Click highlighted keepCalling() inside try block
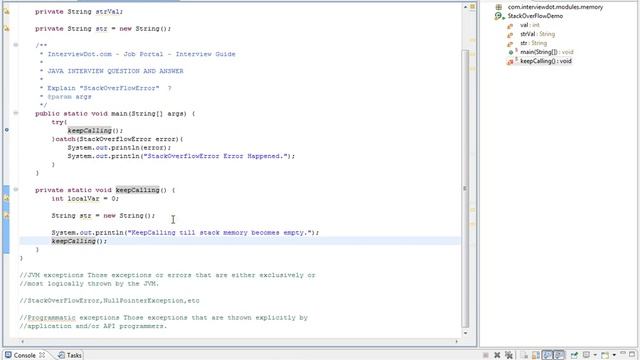Screen dimensions: 640x360 [x=89, y=131]
